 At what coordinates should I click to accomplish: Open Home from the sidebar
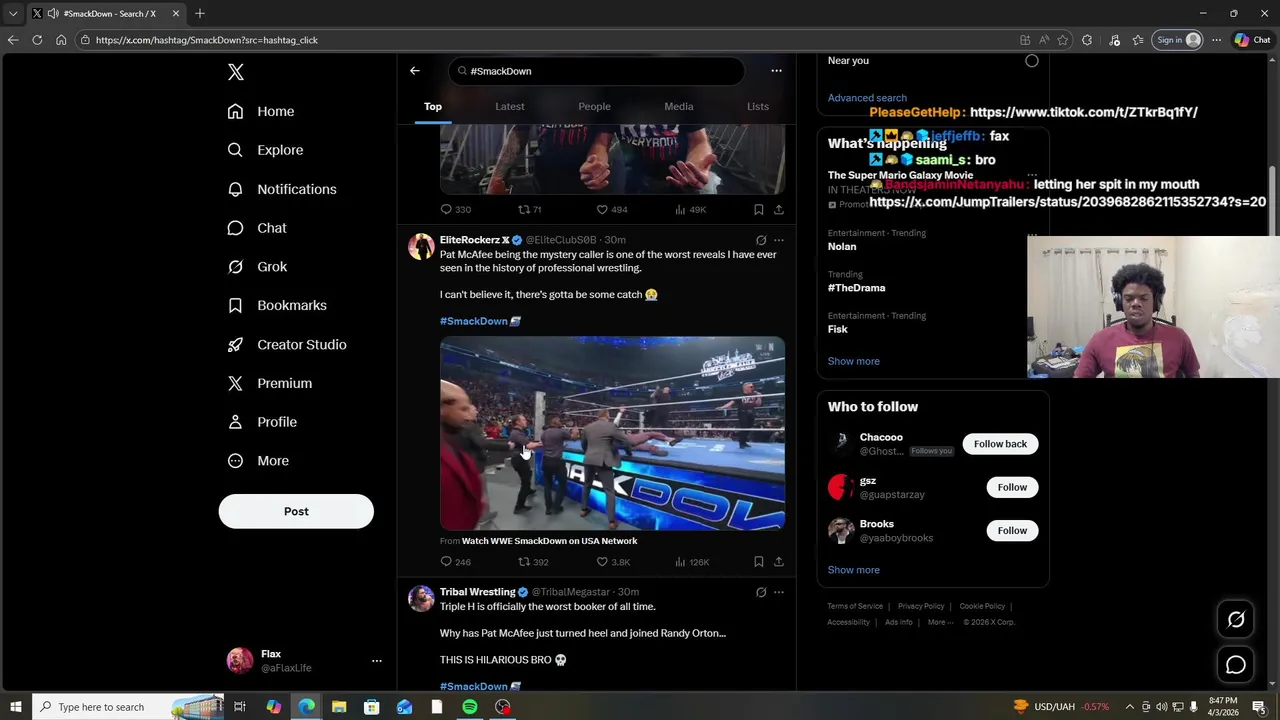click(261, 111)
